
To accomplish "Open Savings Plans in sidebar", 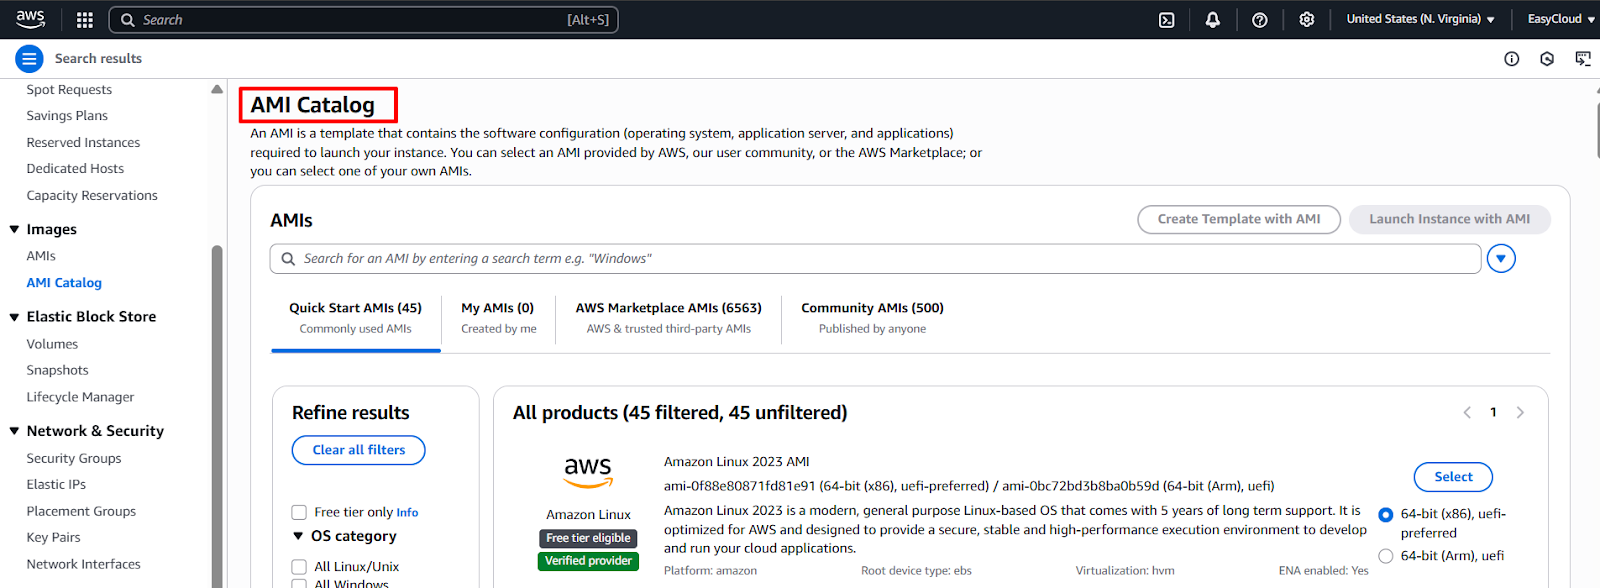I will (67, 116).
